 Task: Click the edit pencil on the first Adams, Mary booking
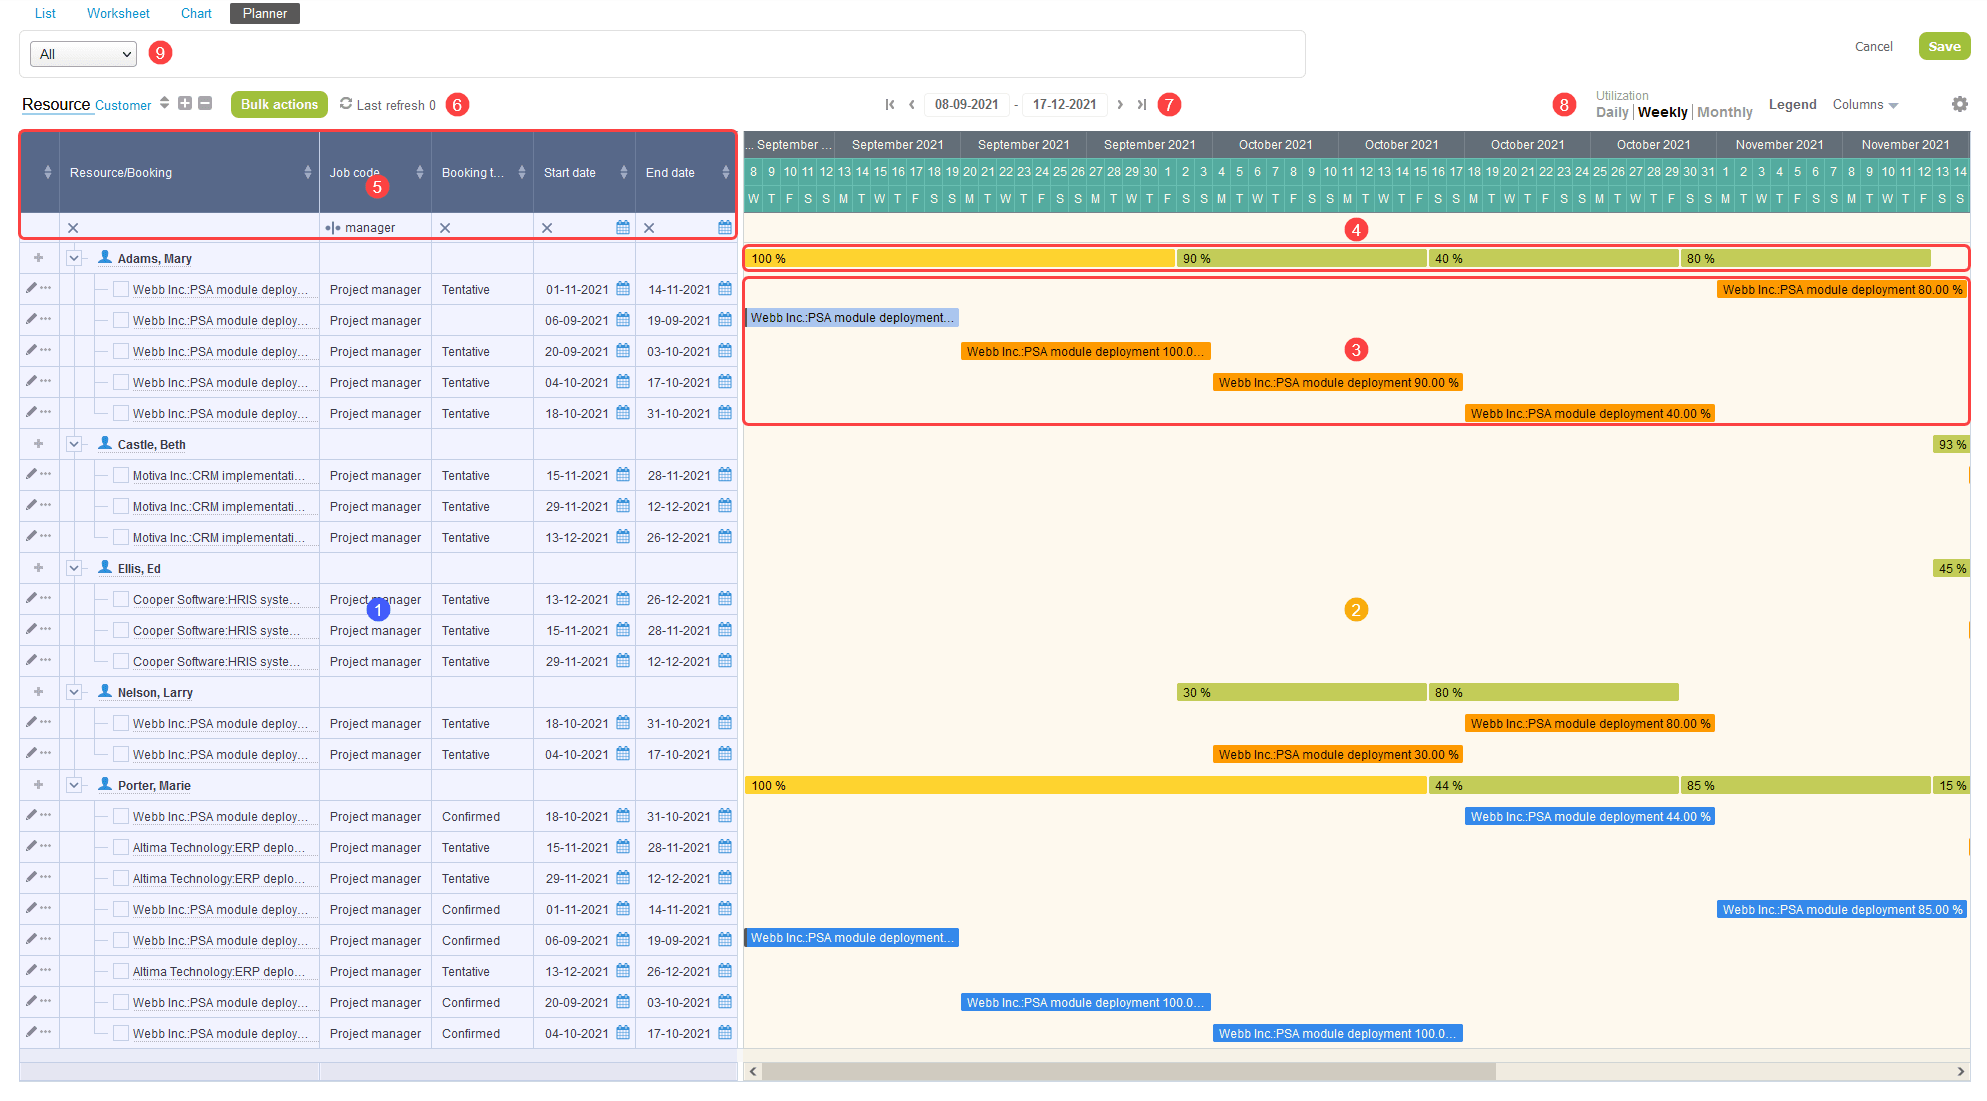point(31,289)
